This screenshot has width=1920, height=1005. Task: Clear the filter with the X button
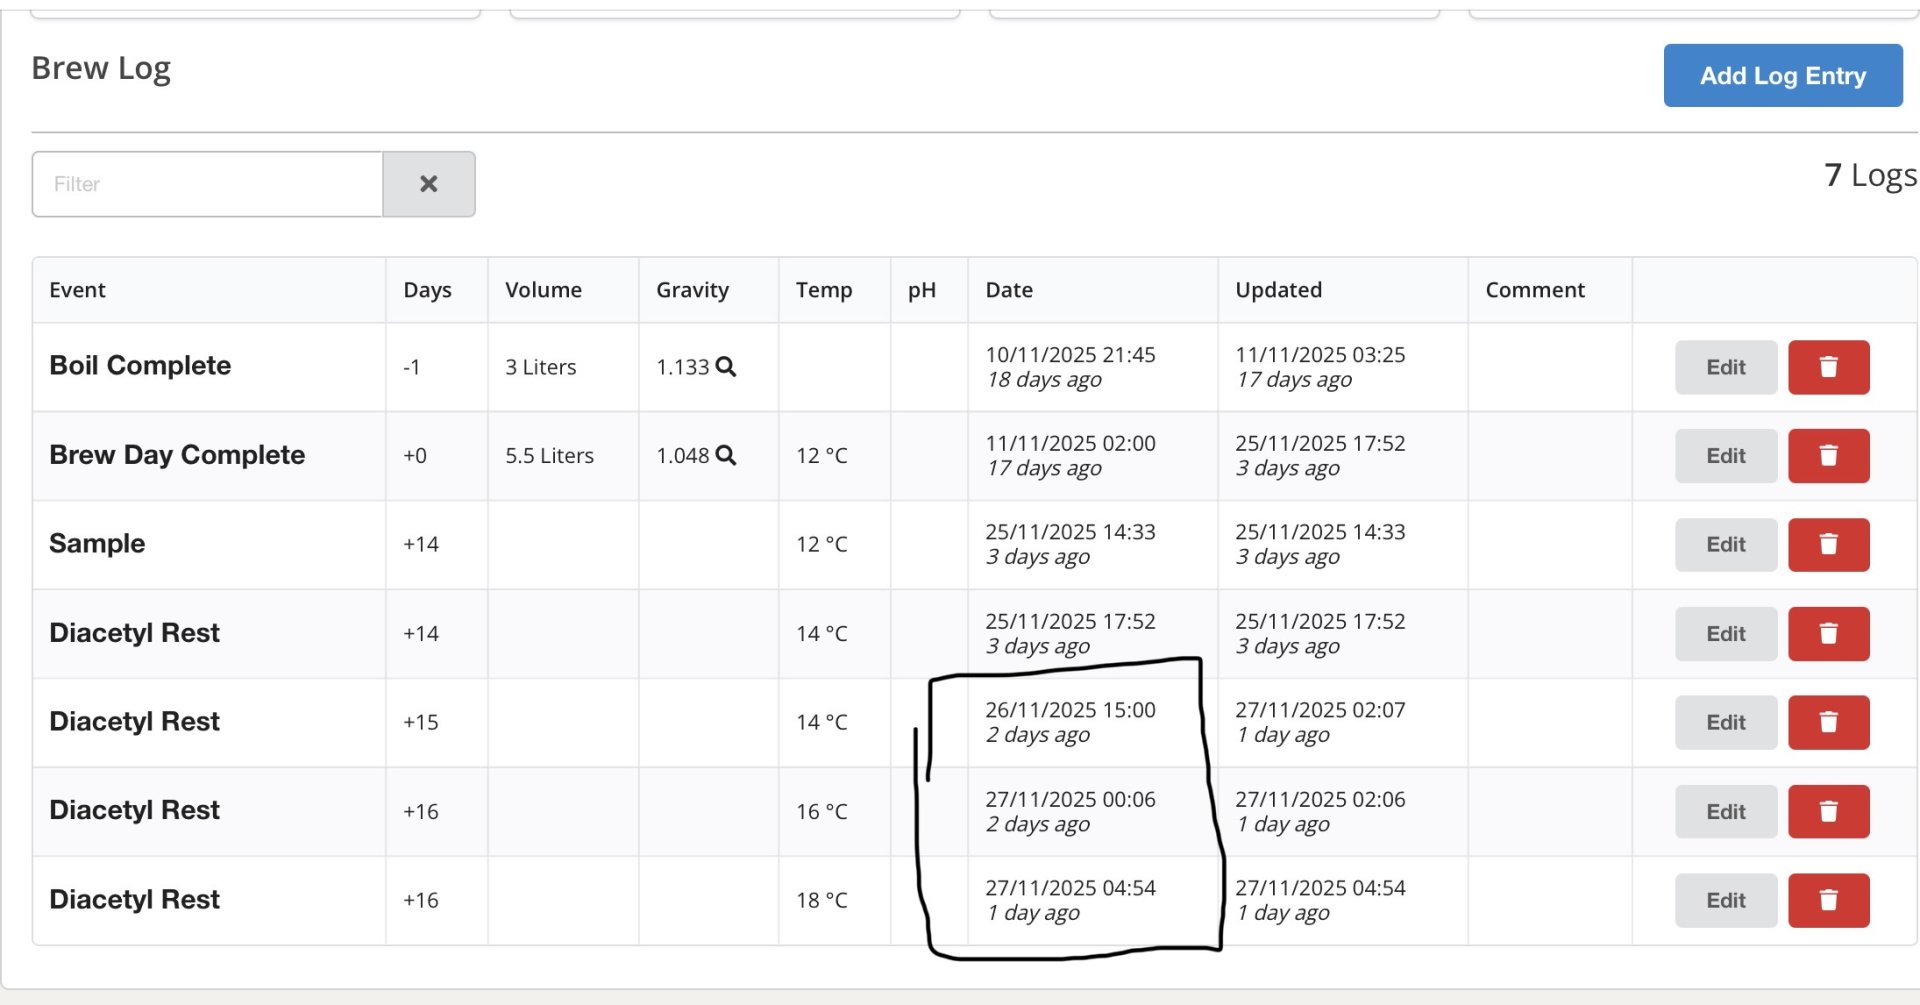coord(429,184)
